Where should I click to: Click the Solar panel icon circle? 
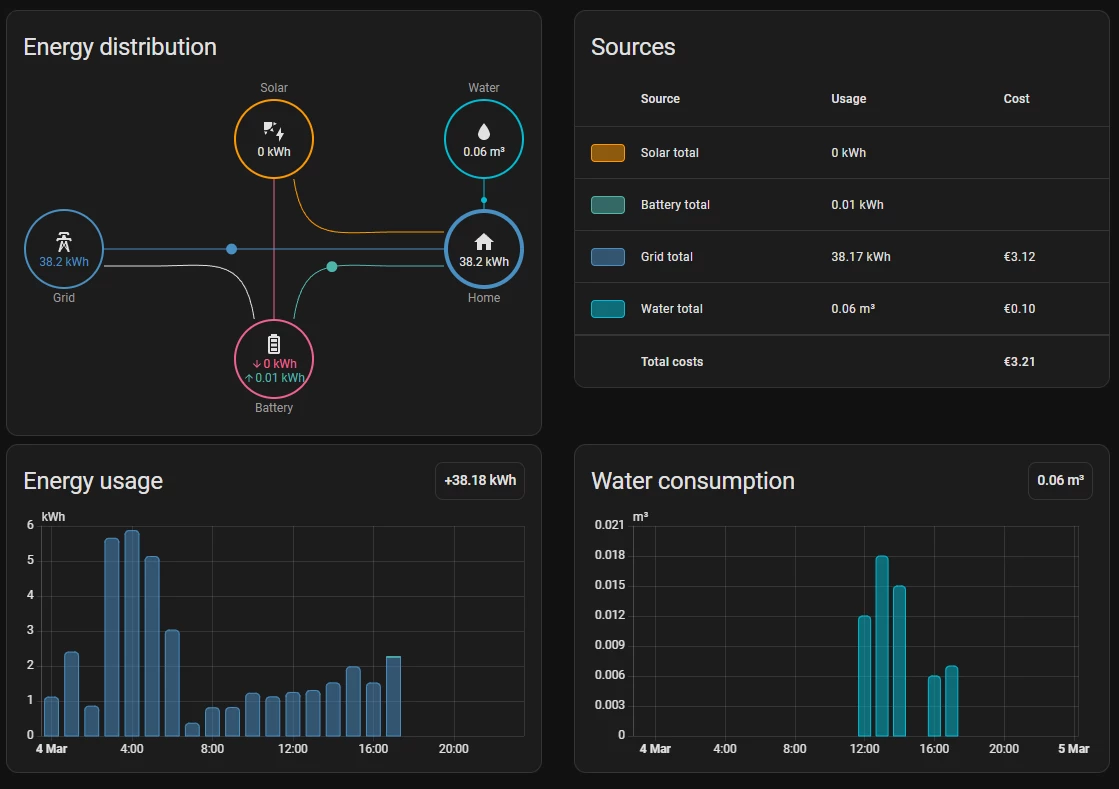tap(274, 138)
